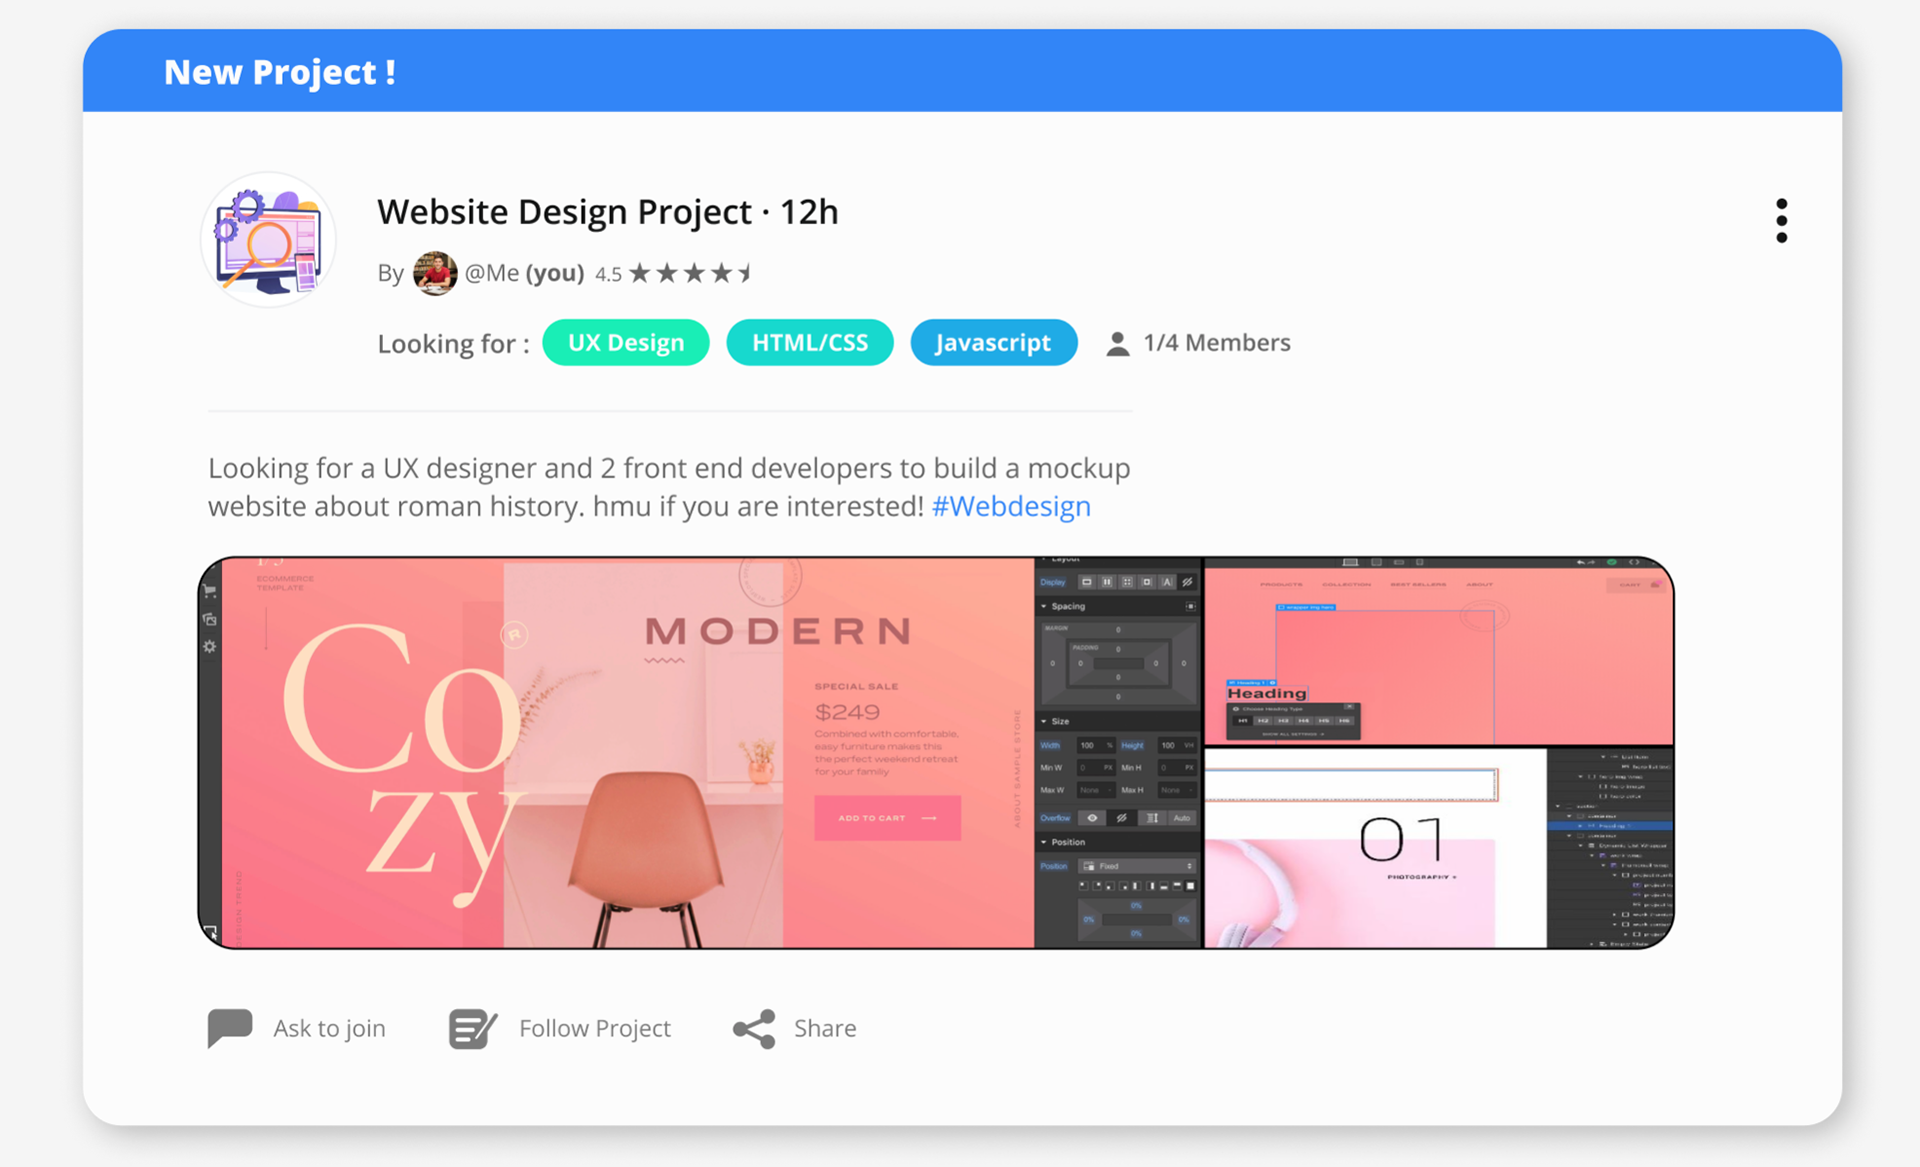
Task: Click the Ask to join speech bubble icon
Action: coord(230,1028)
